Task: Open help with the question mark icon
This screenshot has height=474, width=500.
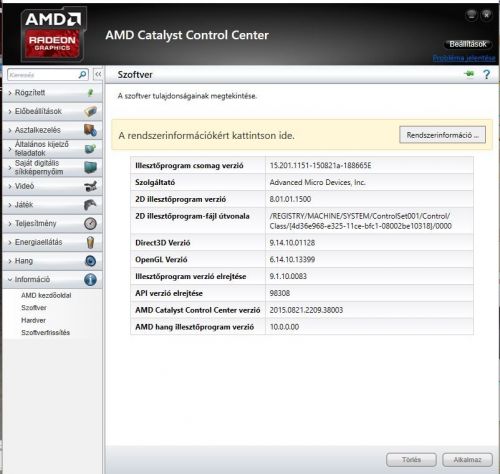Action: point(487,74)
